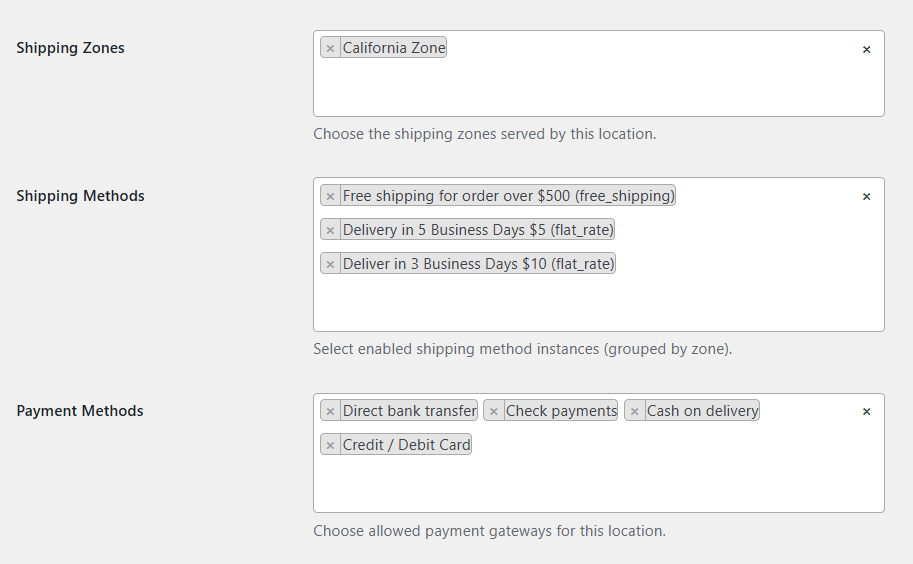Clear all selected Shipping Zones
This screenshot has height=564, width=913.
tap(866, 49)
